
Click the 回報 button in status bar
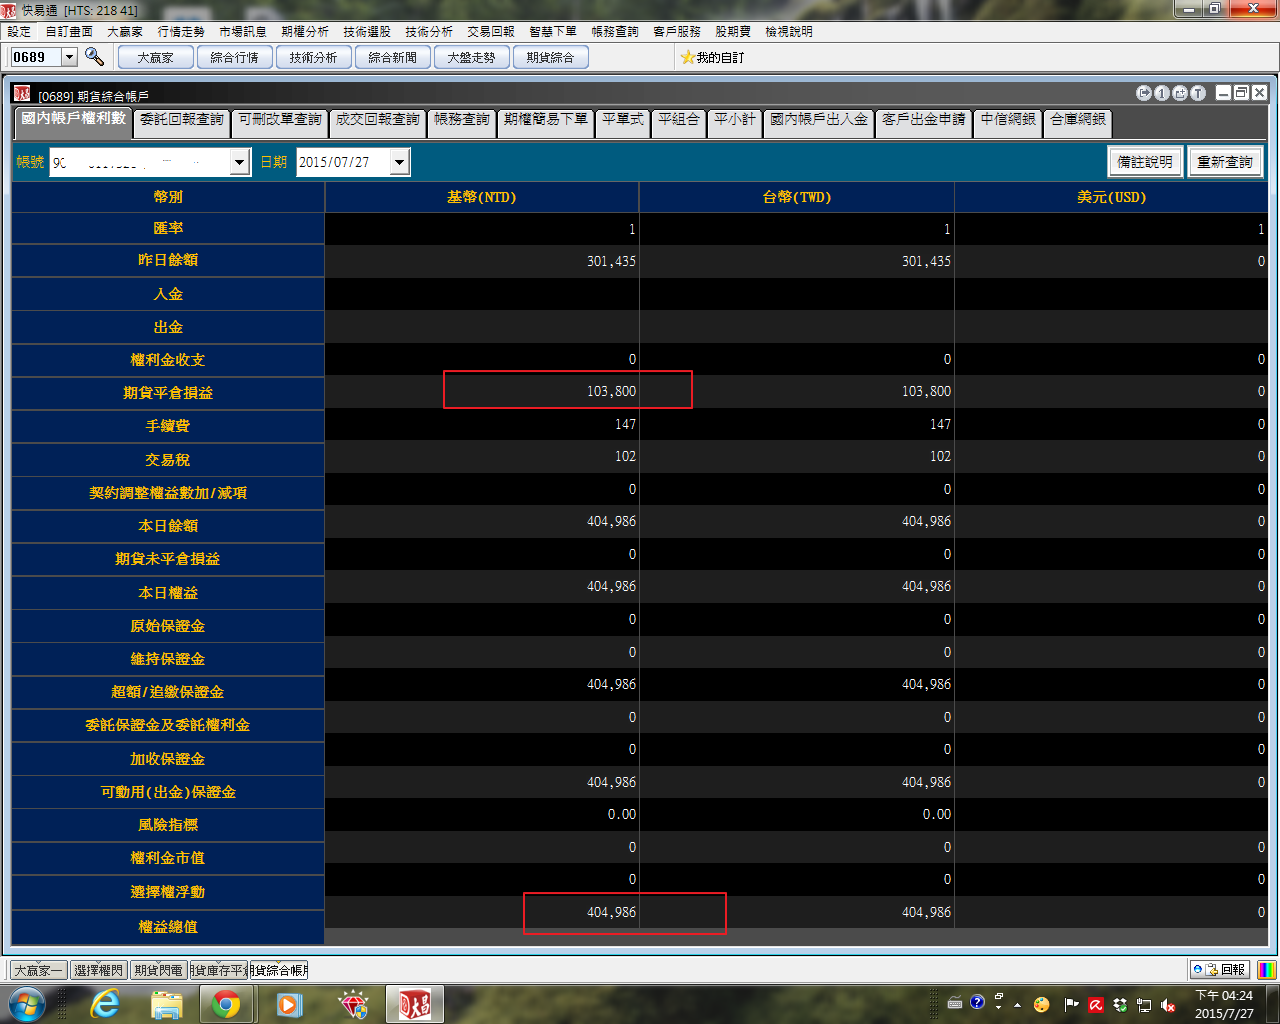[1219, 970]
